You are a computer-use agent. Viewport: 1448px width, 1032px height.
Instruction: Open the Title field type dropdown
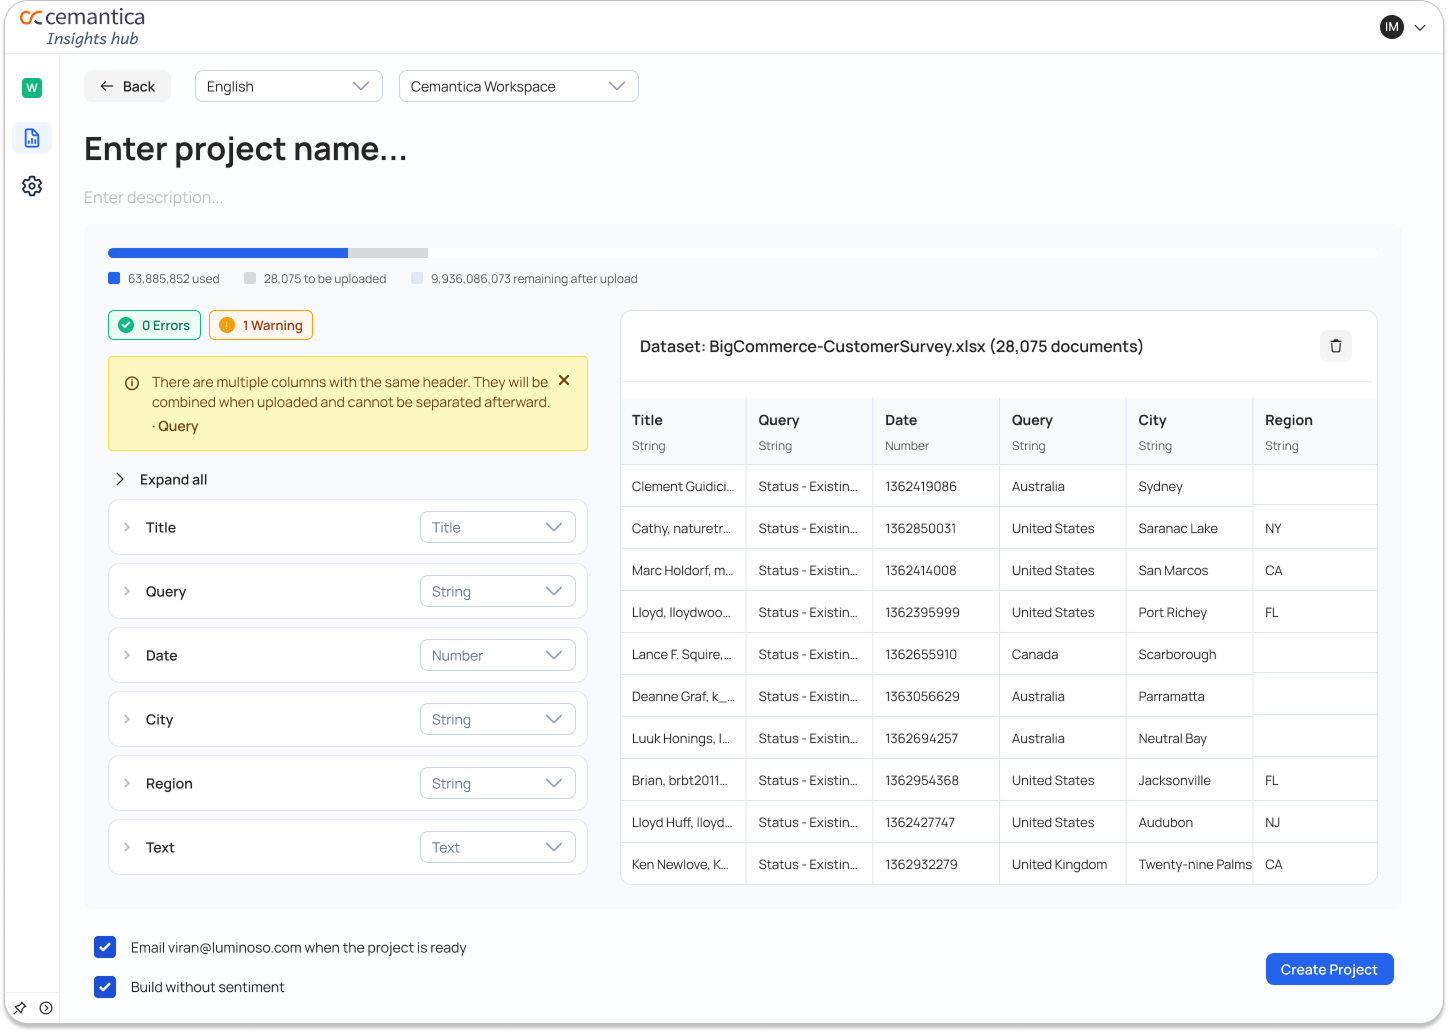498,527
